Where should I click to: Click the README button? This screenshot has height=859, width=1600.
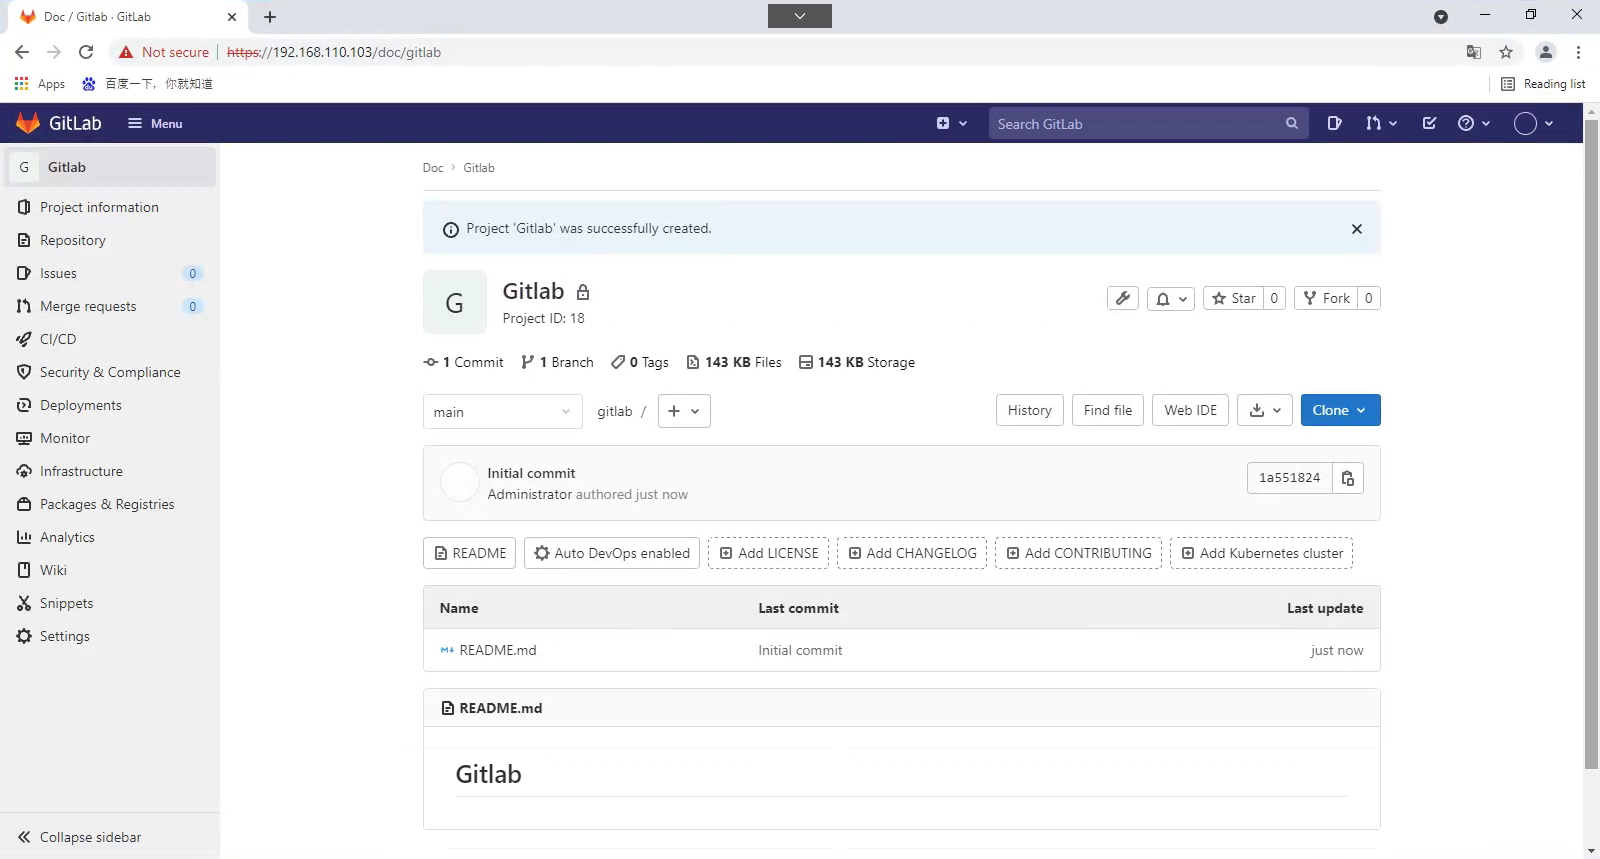pos(470,553)
